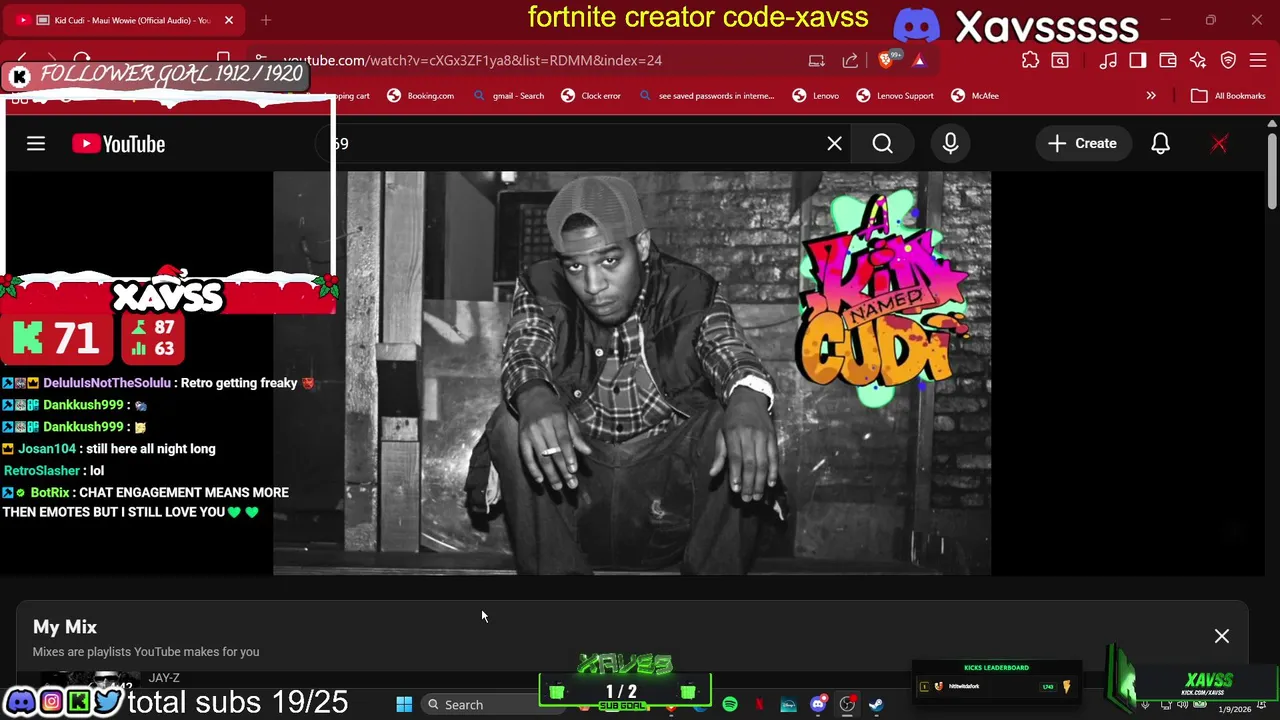Click the YouTube URL address field
The image size is (1280, 720).
pos(472,60)
